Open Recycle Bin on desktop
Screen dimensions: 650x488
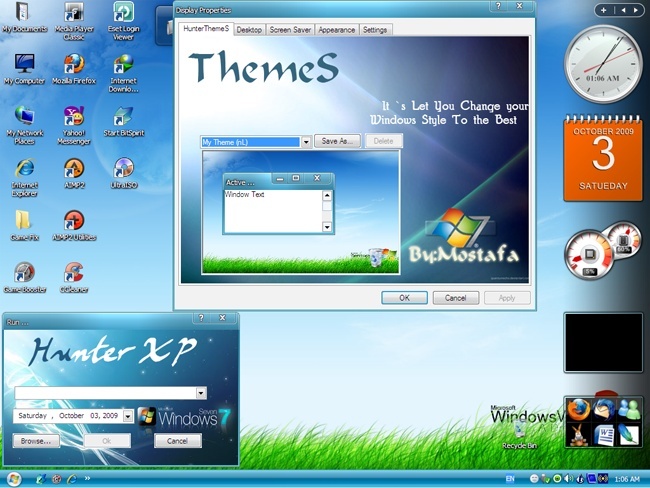(x=519, y=435)
